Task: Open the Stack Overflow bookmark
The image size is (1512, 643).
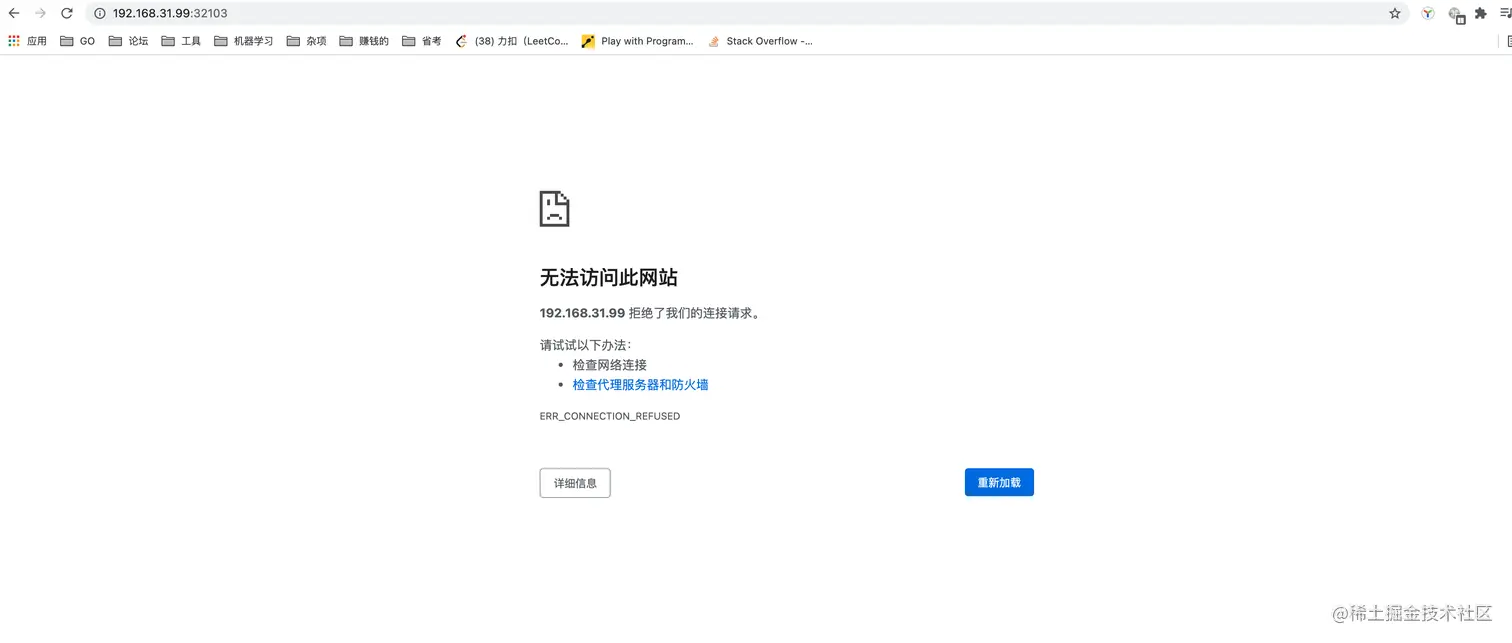Action: 760,41
